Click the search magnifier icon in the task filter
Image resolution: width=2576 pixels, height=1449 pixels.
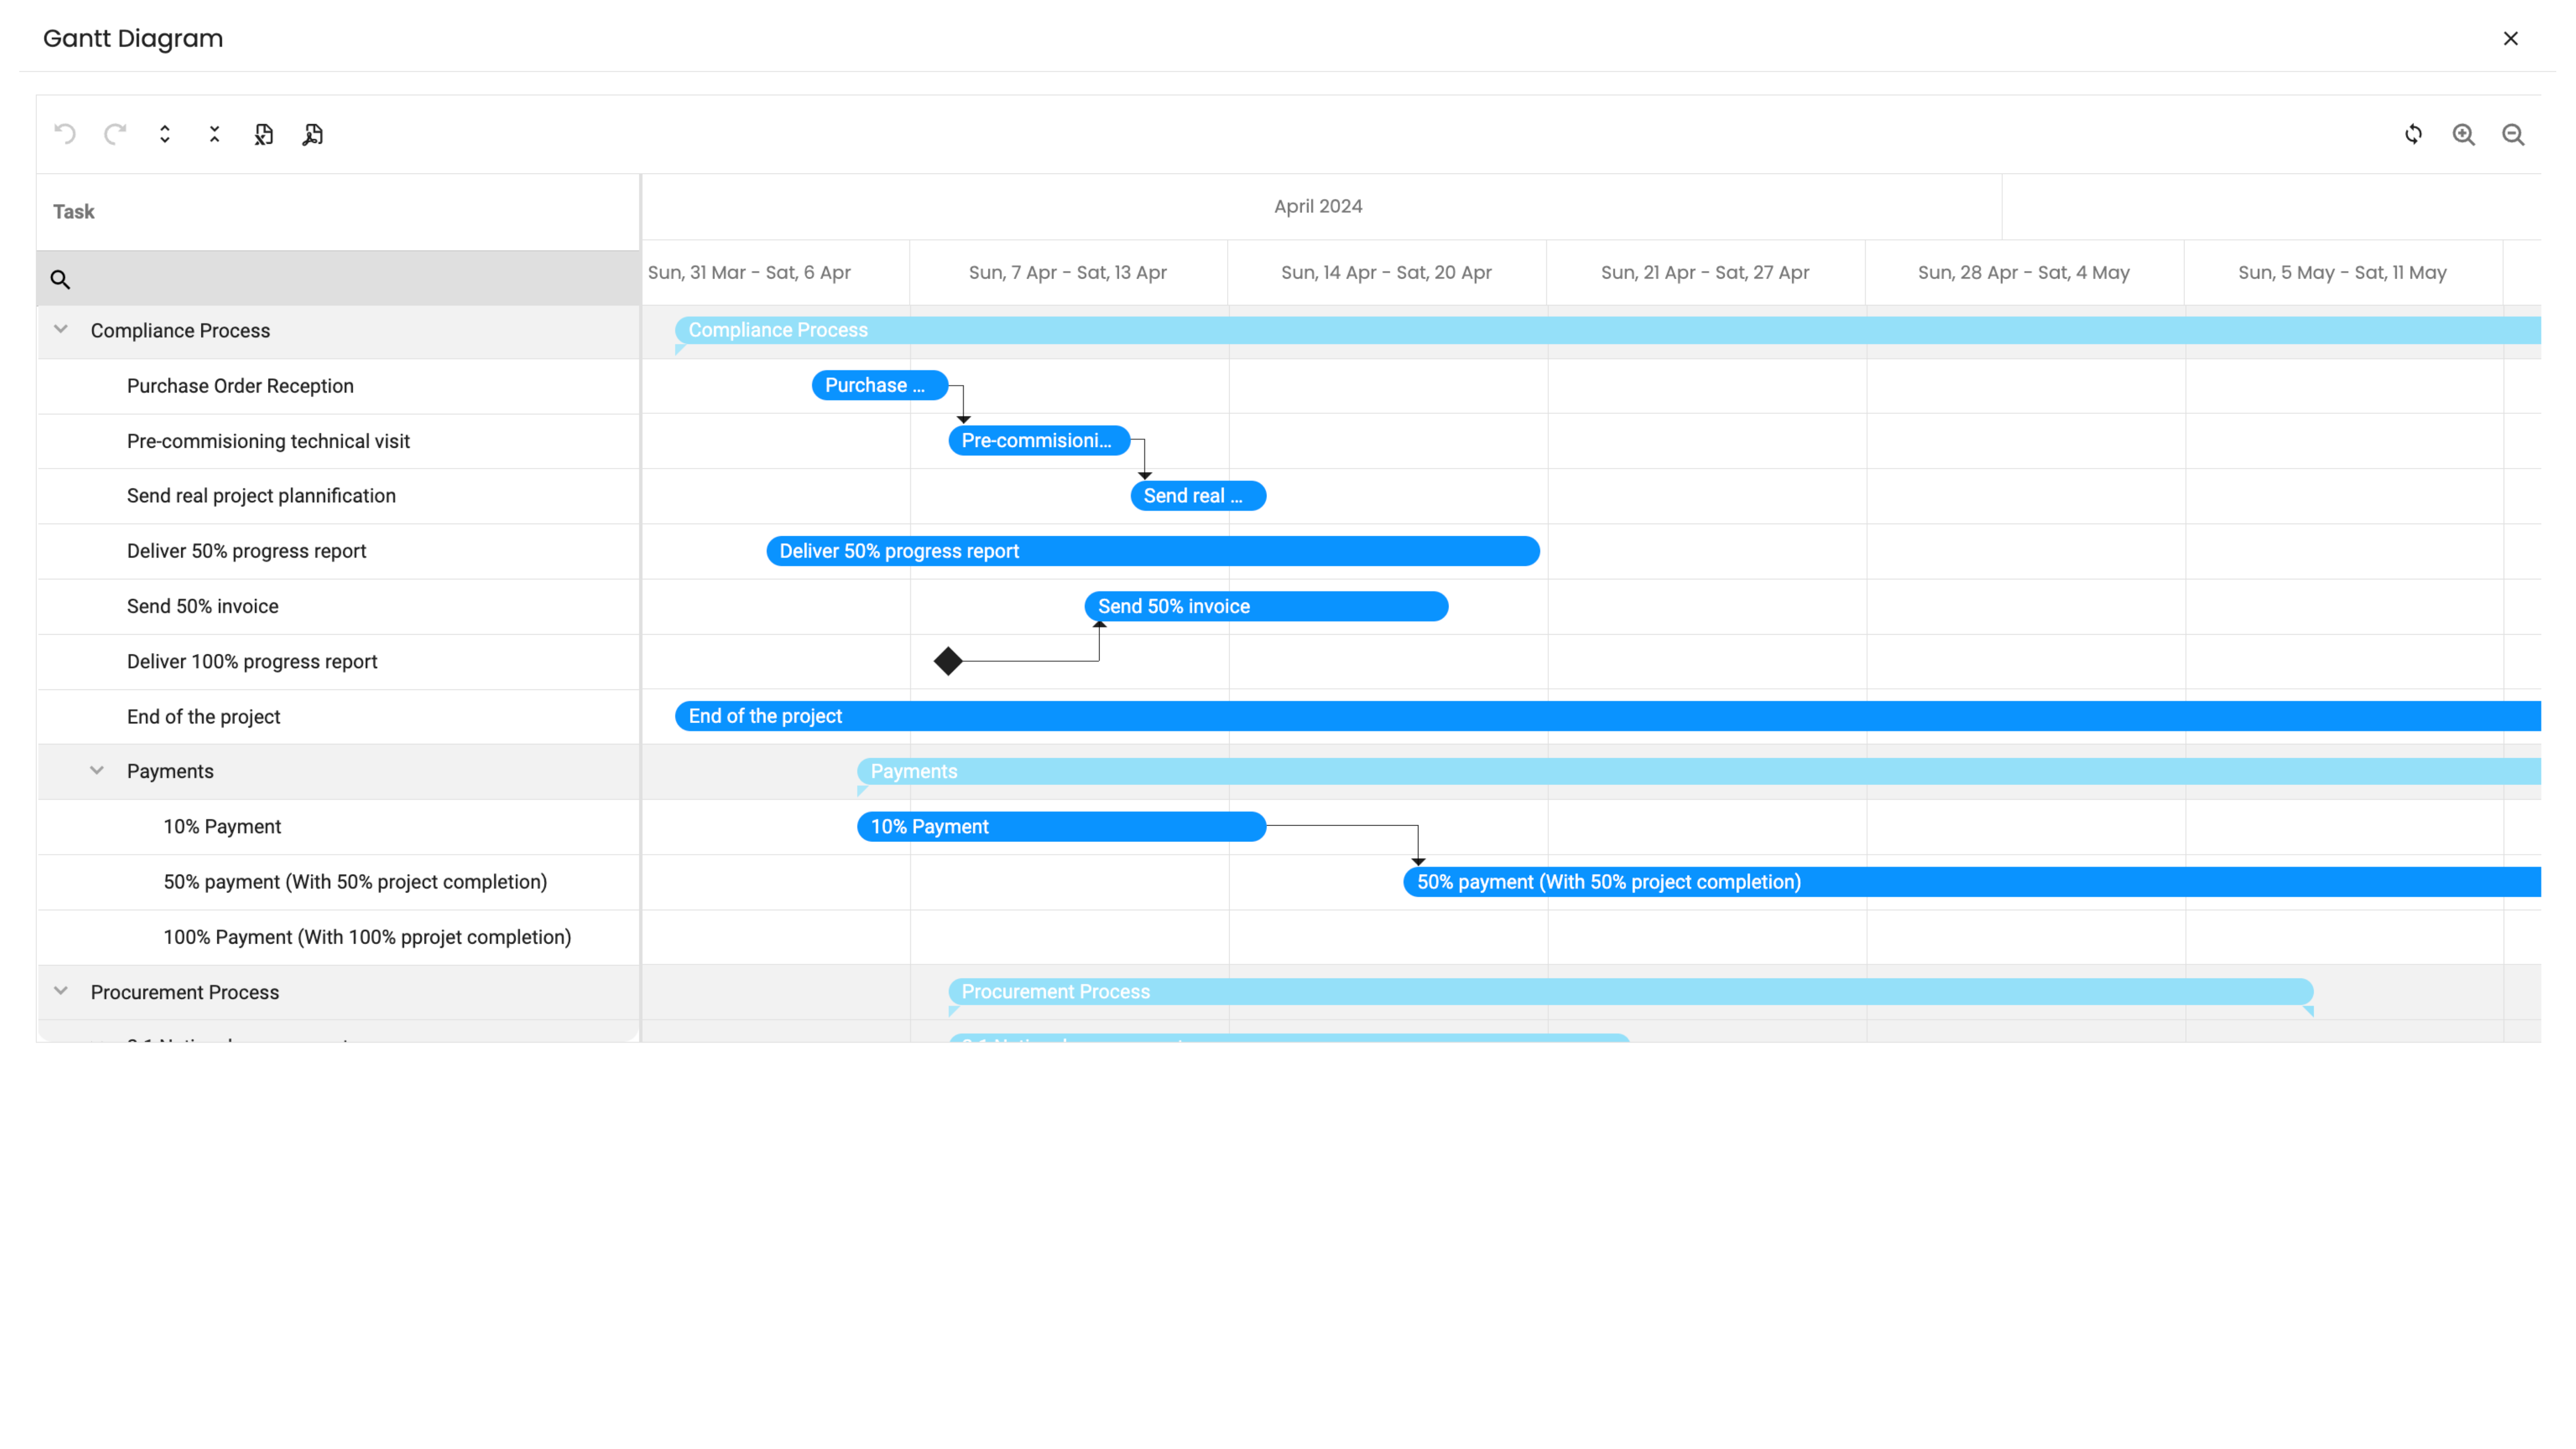[60, 279]
